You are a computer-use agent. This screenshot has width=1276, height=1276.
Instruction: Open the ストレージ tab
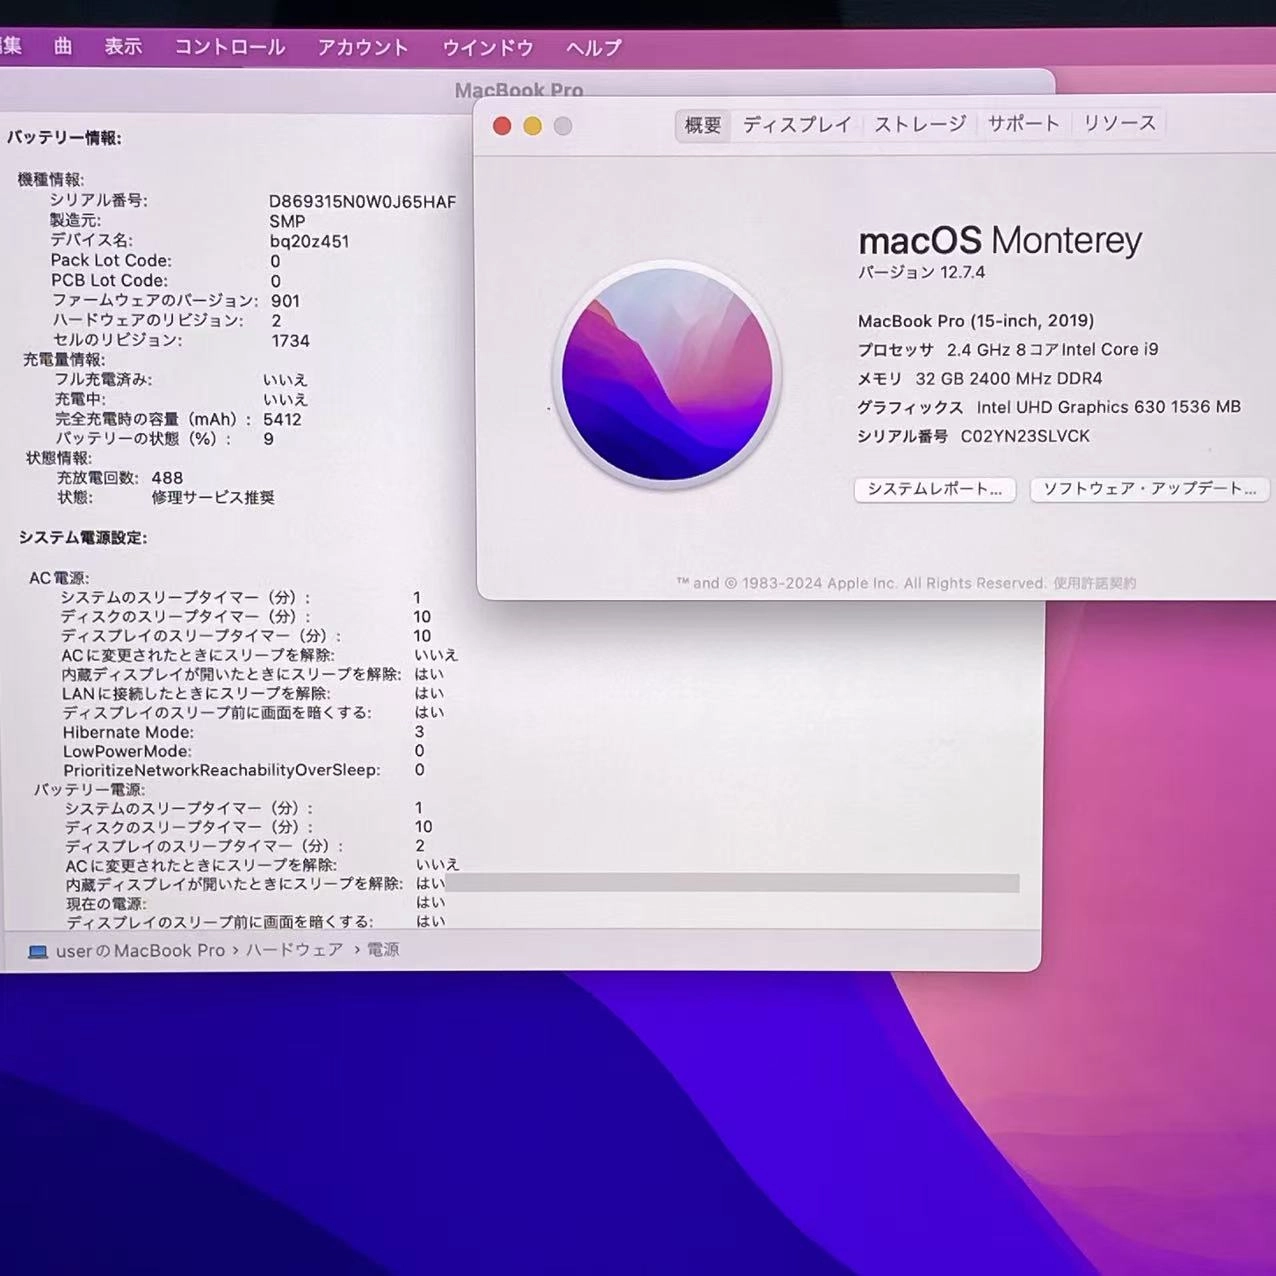point(918,123)
